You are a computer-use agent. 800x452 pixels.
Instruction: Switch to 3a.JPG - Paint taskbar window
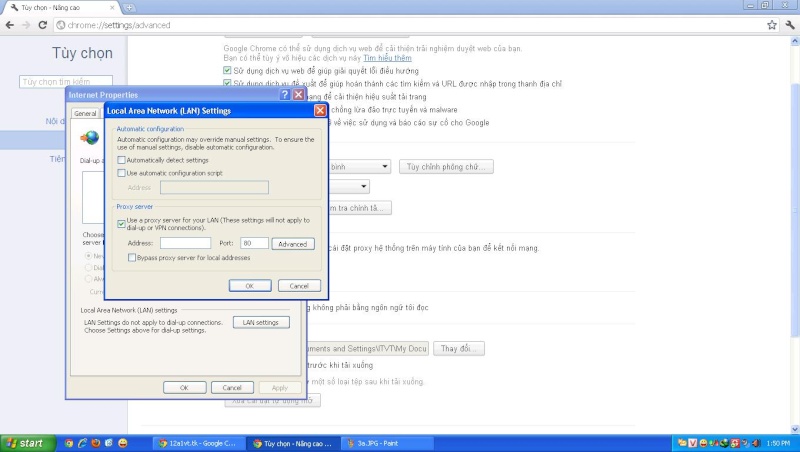tap(388, 443)
